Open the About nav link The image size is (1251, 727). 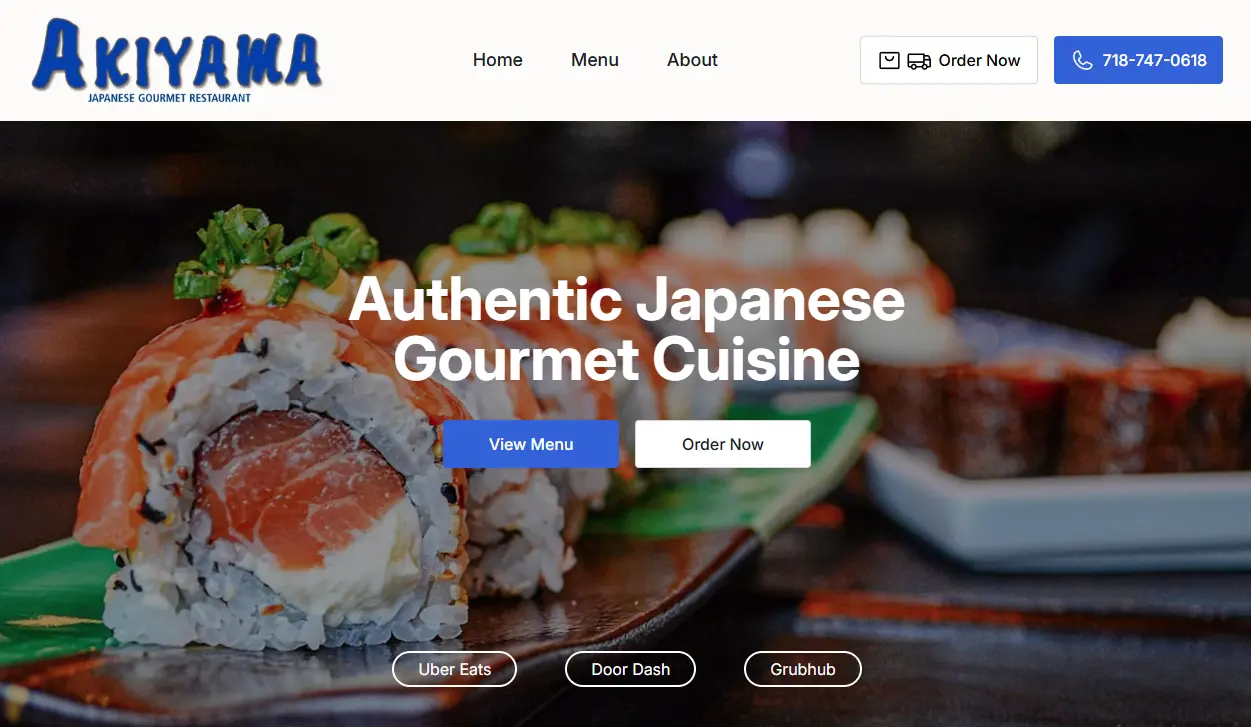(x=692, y=60)
